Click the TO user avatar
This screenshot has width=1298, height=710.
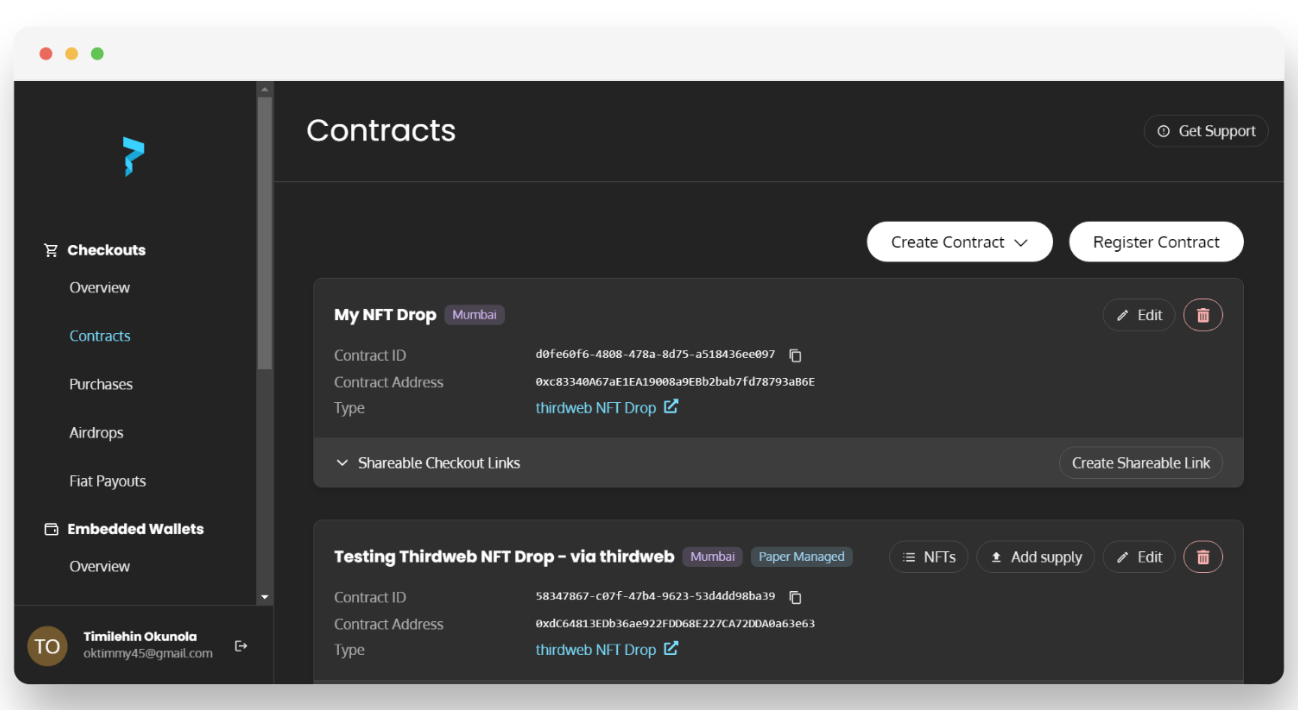[47, 646]
